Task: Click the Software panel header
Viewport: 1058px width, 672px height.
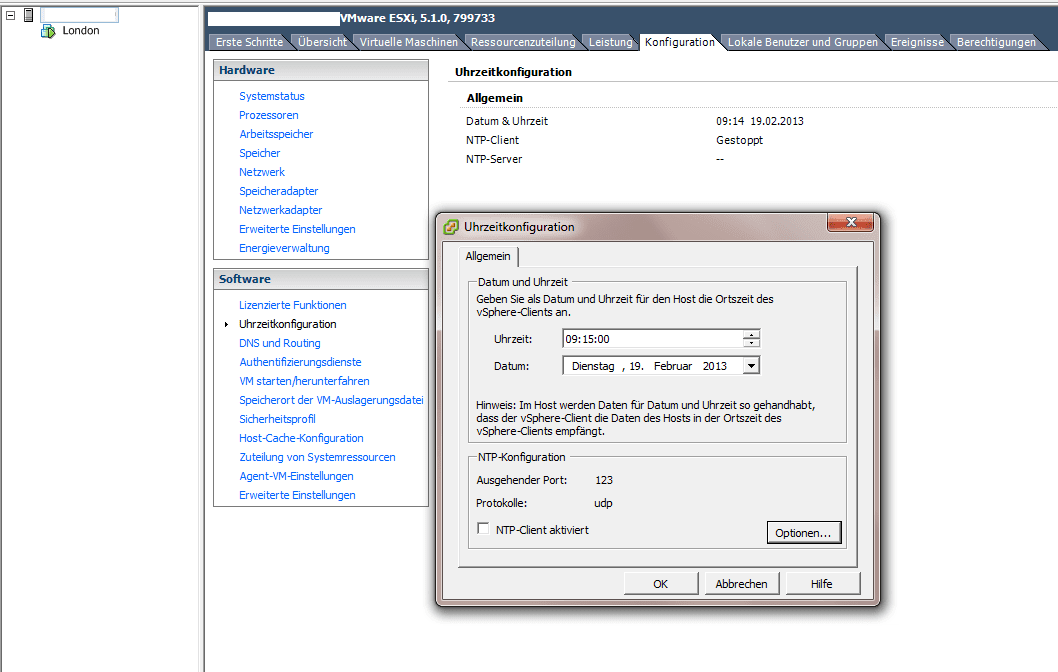Action: coord(321,279)
